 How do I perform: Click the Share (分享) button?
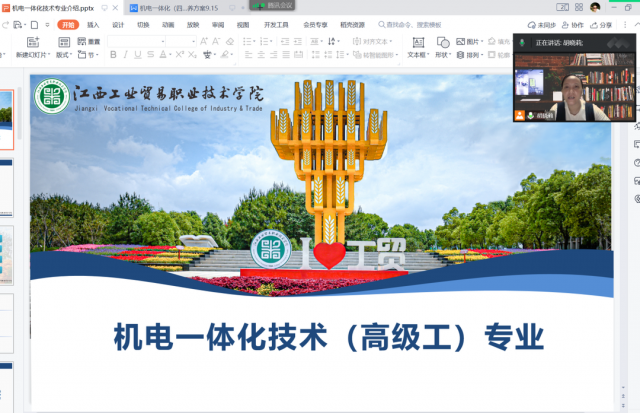[602, 24]
